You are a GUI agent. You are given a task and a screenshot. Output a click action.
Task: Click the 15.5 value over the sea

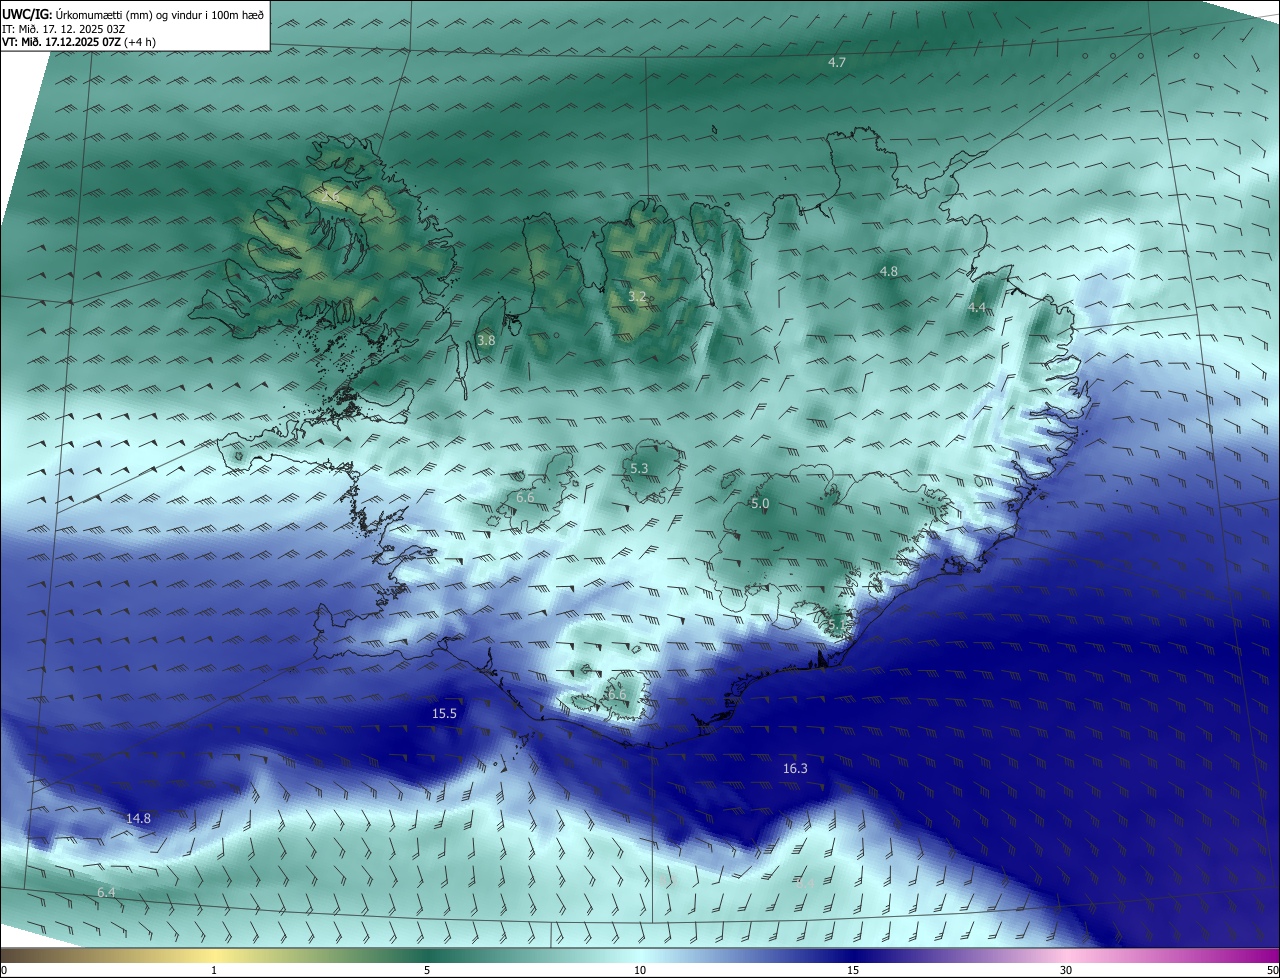pyautogui.click(x=444, y=714)
